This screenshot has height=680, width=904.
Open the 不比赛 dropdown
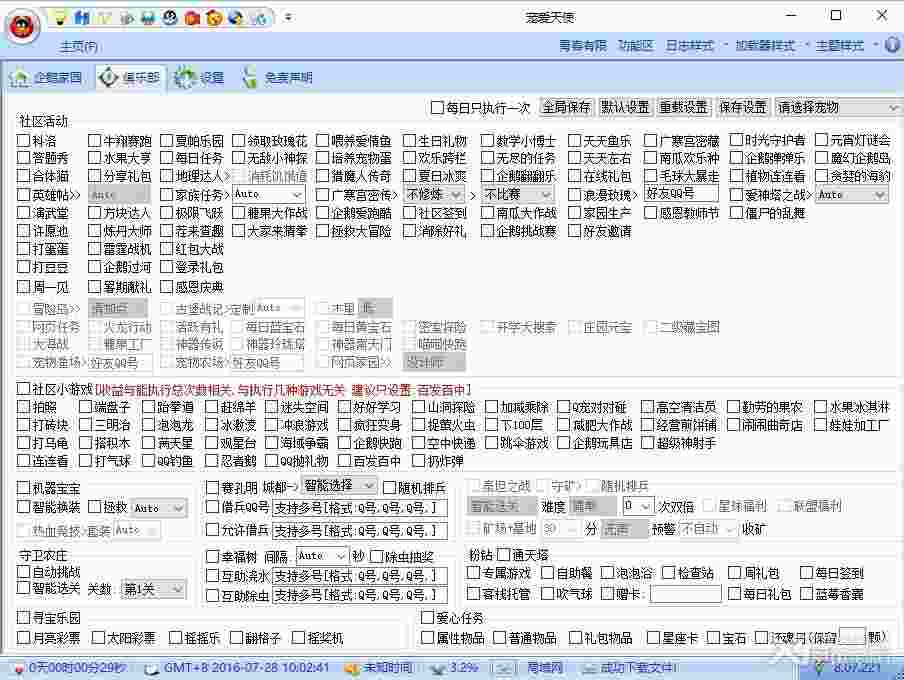pyautogui.click(x=518, y=194)
